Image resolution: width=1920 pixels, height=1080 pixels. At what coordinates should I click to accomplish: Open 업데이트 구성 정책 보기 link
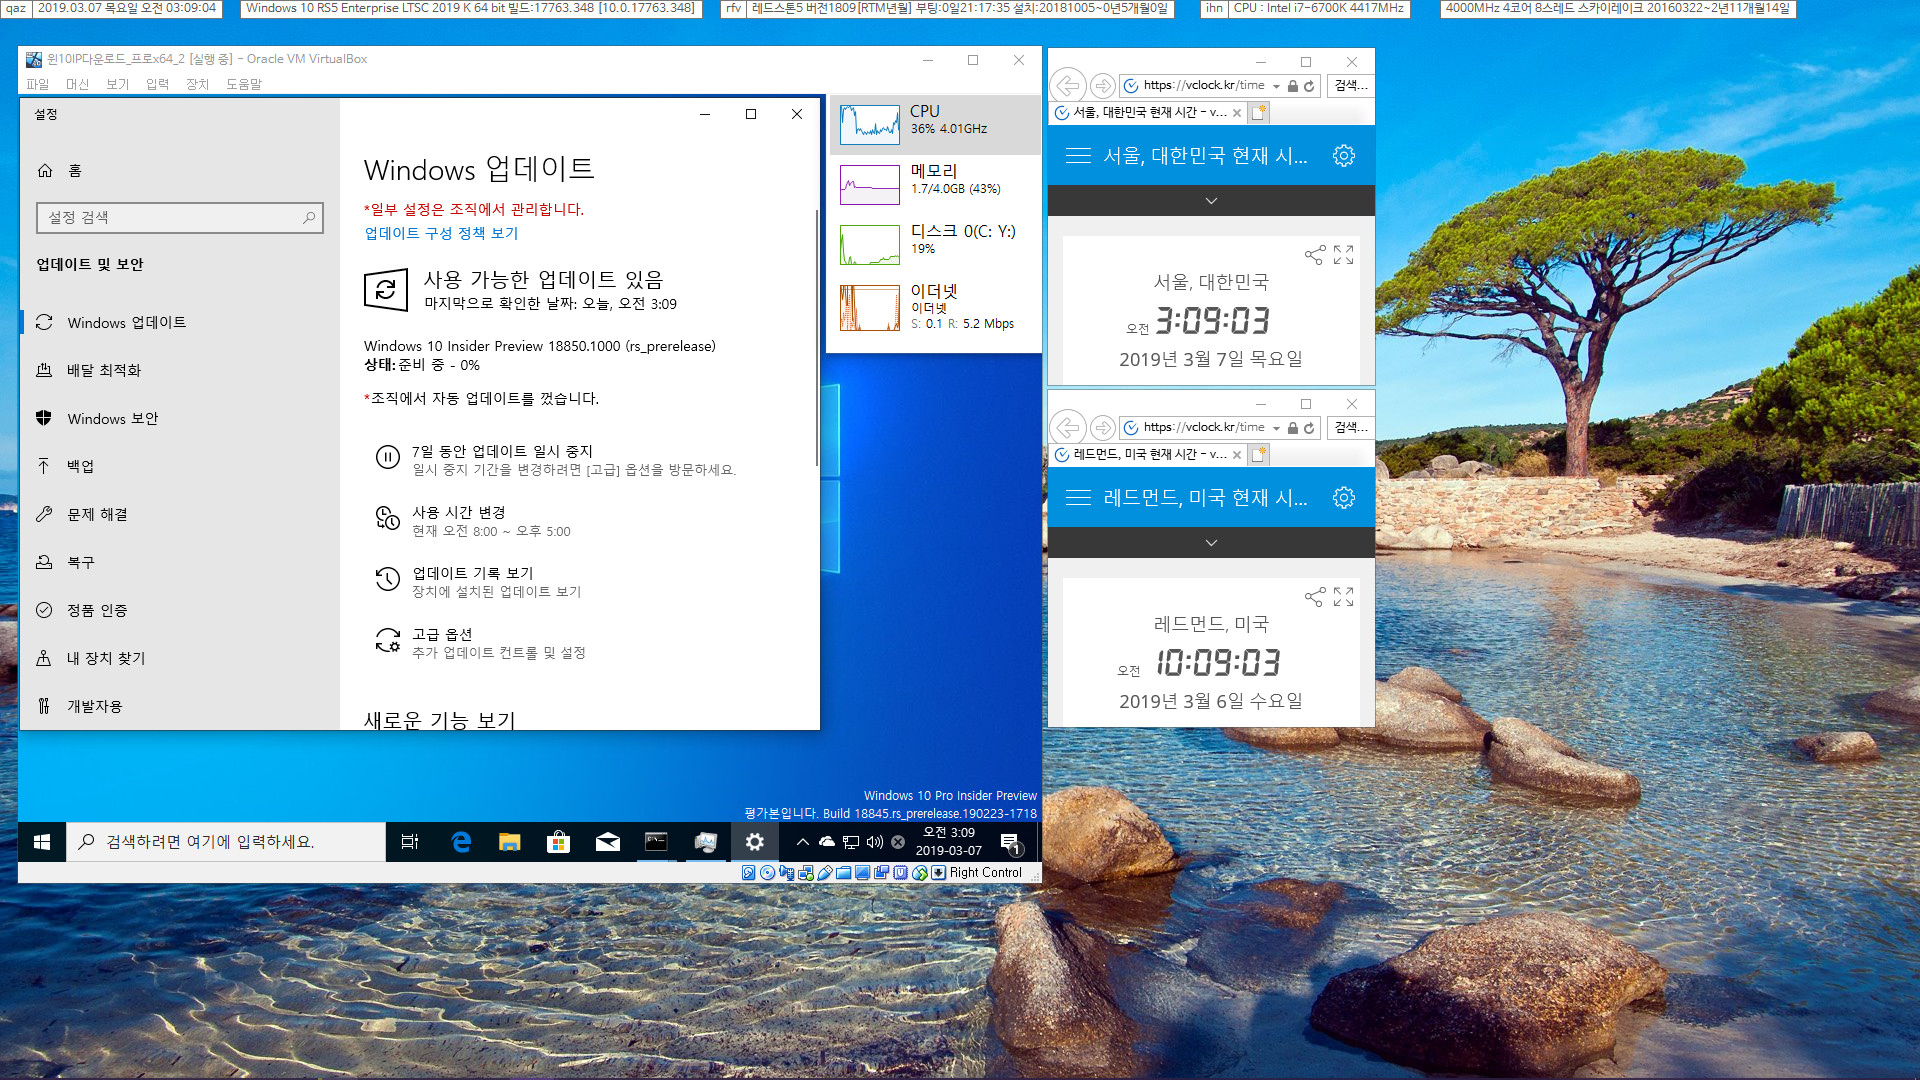coord(441,233)
